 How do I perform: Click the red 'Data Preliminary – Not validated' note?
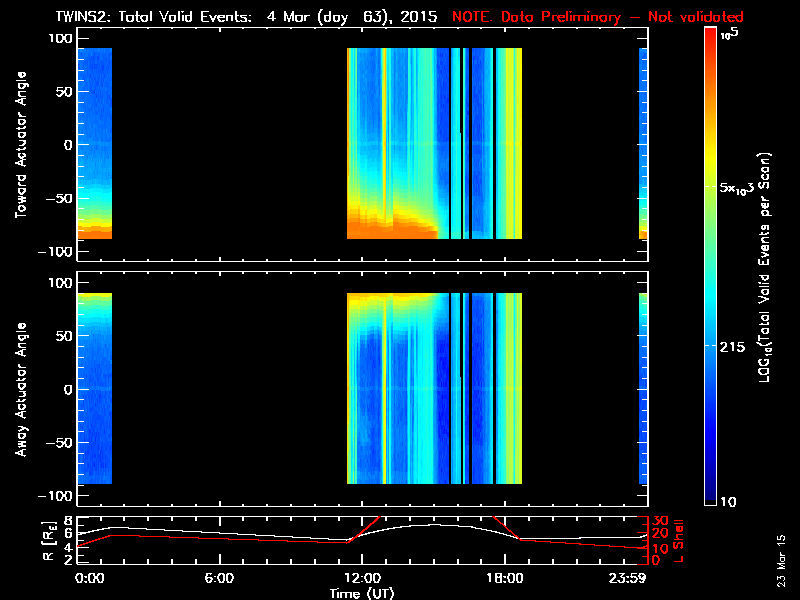598,16
